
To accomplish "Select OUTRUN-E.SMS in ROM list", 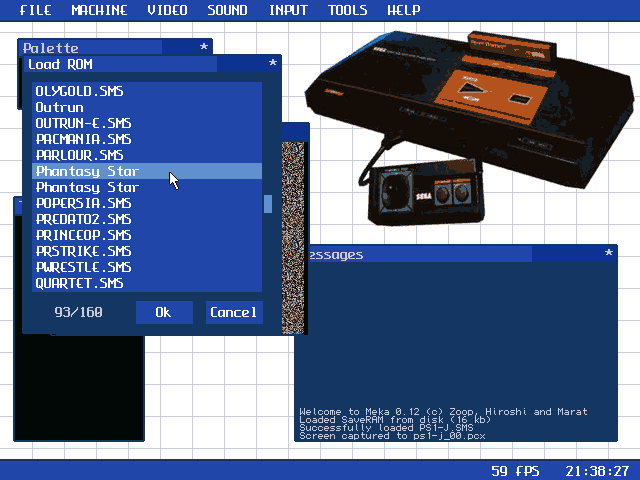I will click(x=147, y=123).
